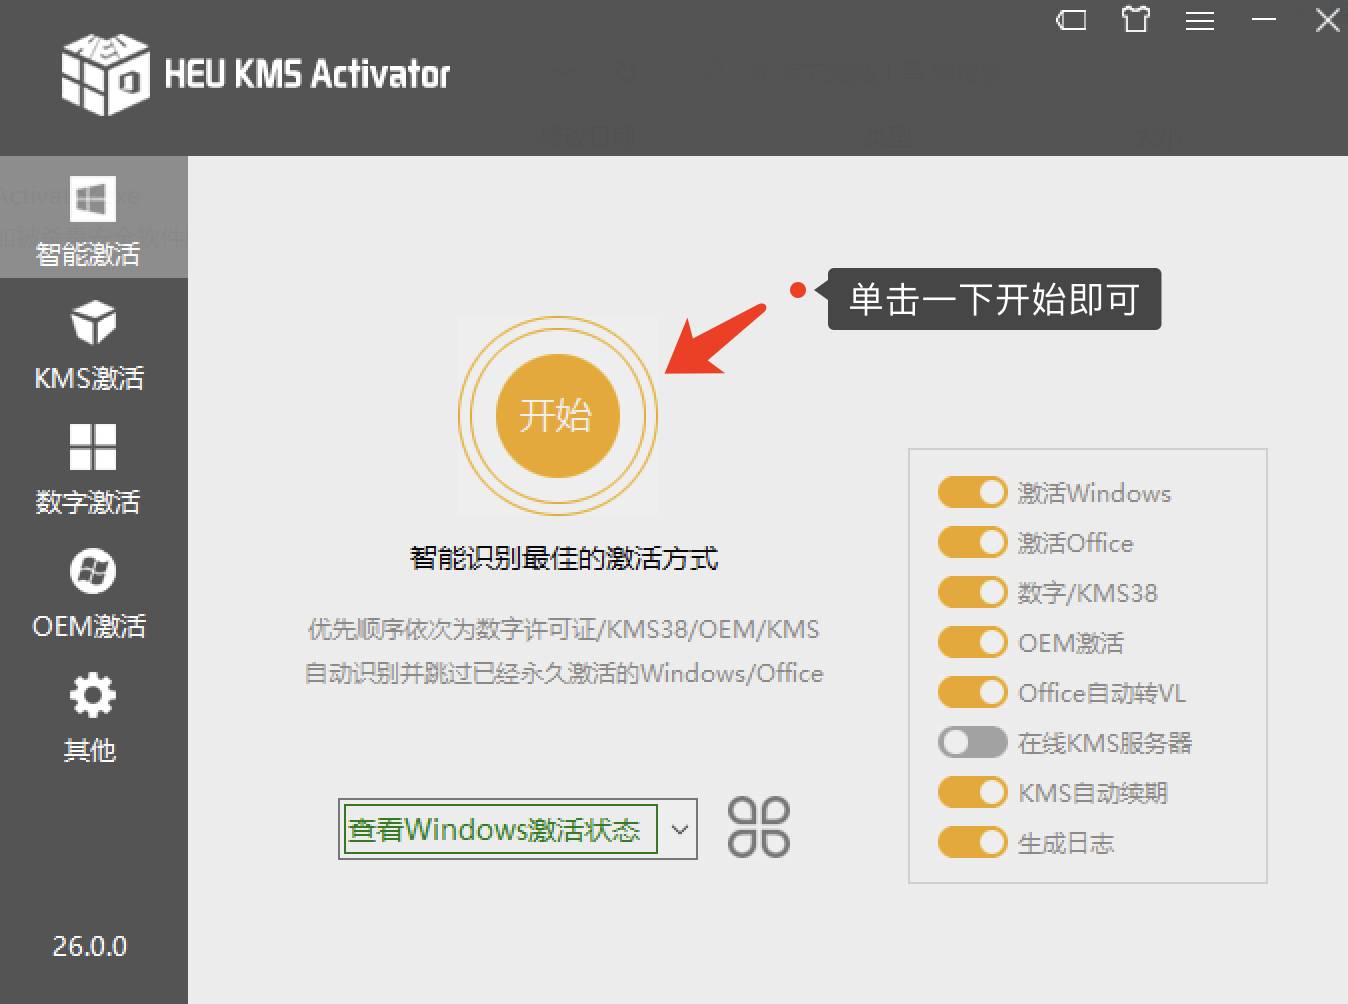Image resolution: width=1348 pixels, height=1004 pixels.
Task: Turn off the OEM激活 switch
Action: click(972, 643)
